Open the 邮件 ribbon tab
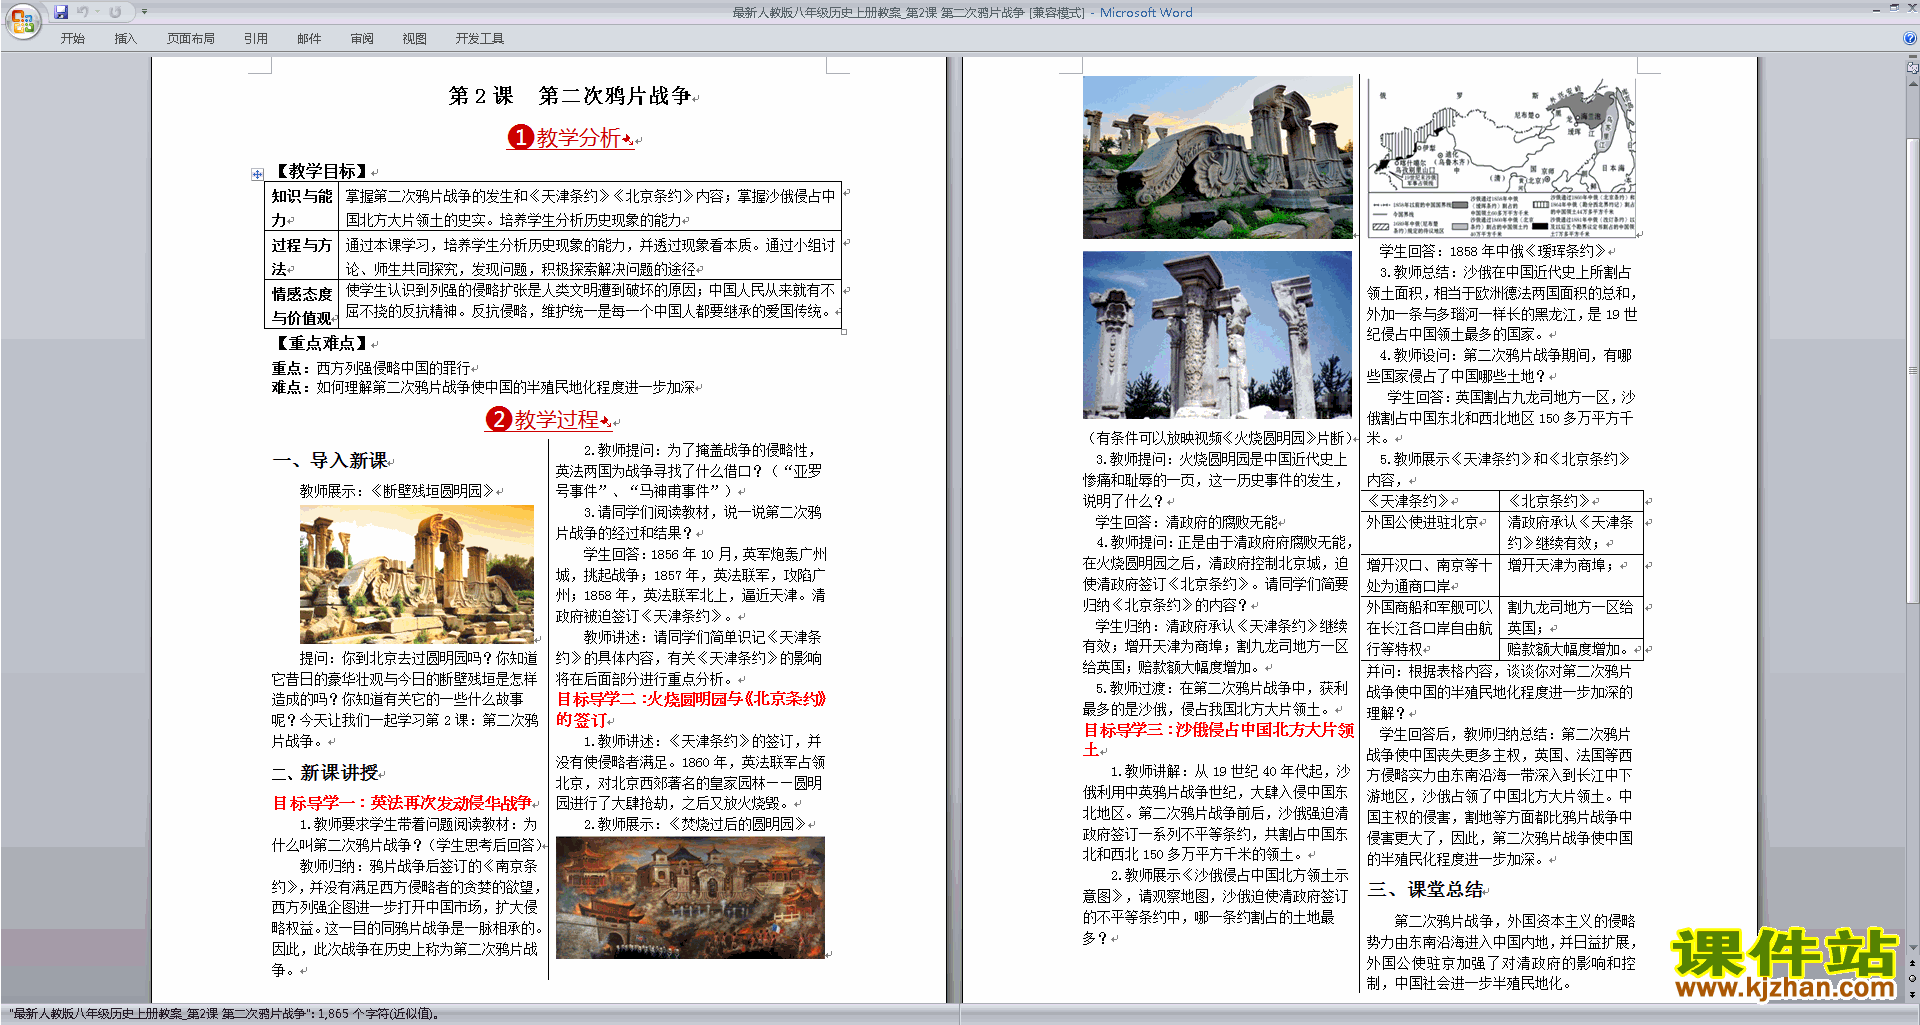1920x1025 pixels. click(x=309, y=38)
